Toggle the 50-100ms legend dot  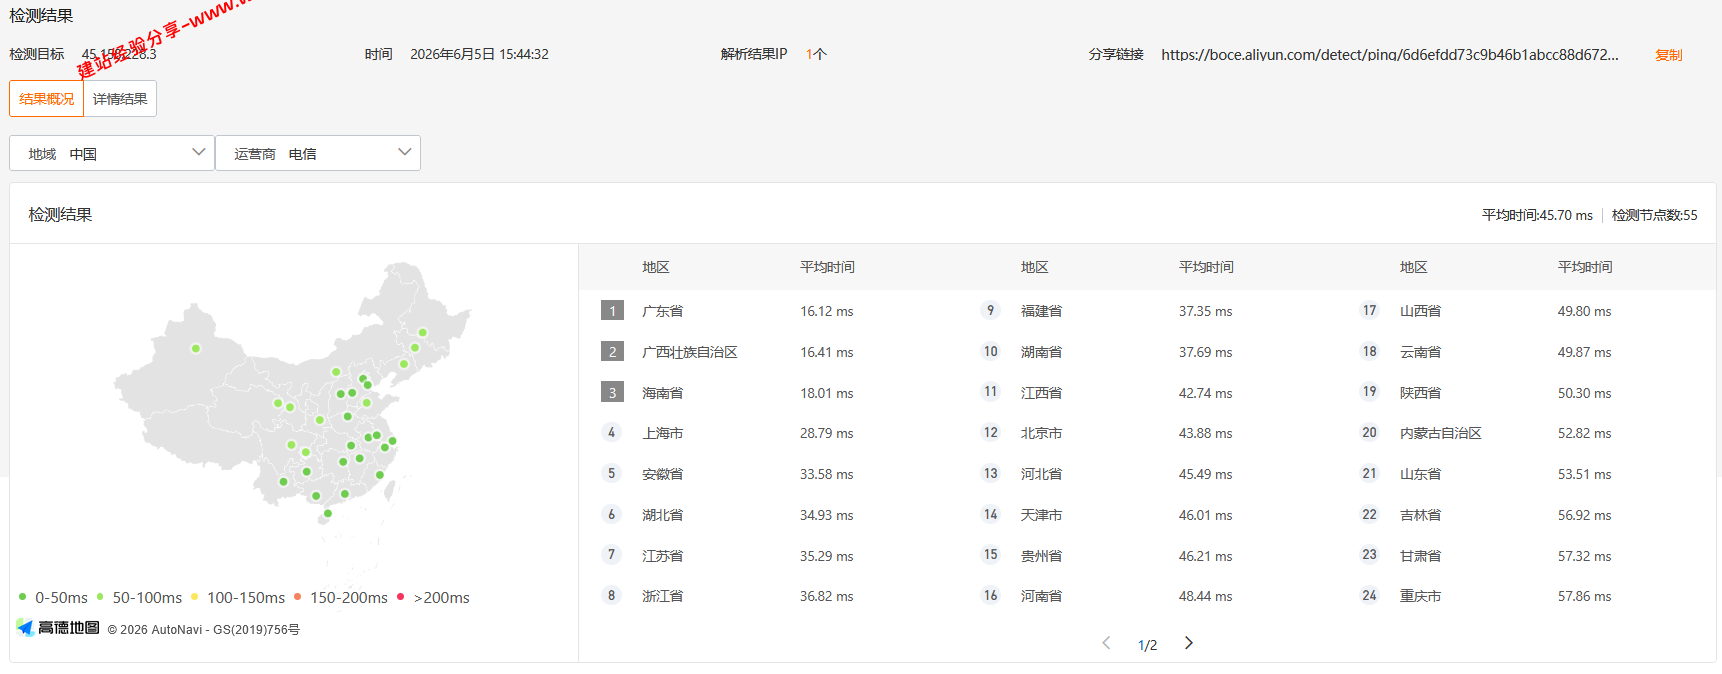(x=100, y=597)
